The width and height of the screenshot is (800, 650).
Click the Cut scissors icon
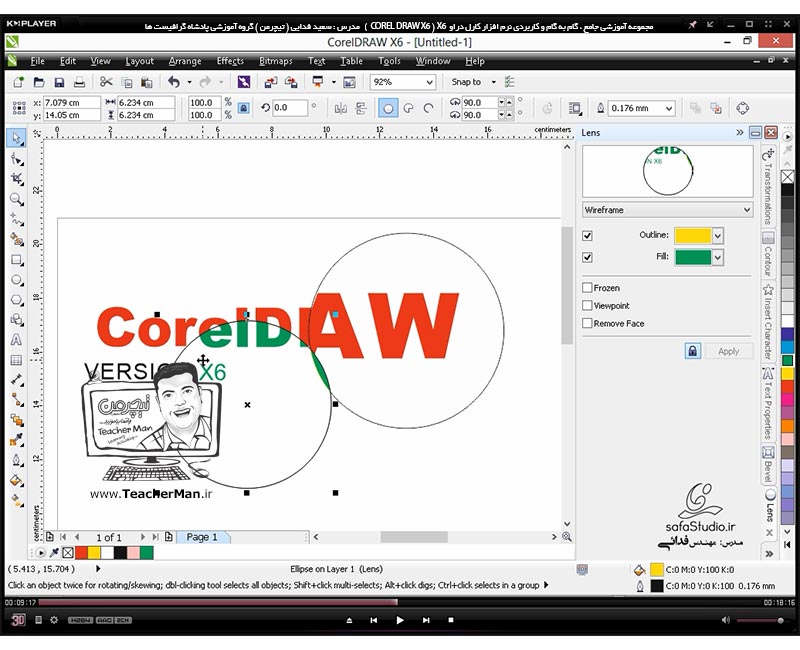click(106, 82)
